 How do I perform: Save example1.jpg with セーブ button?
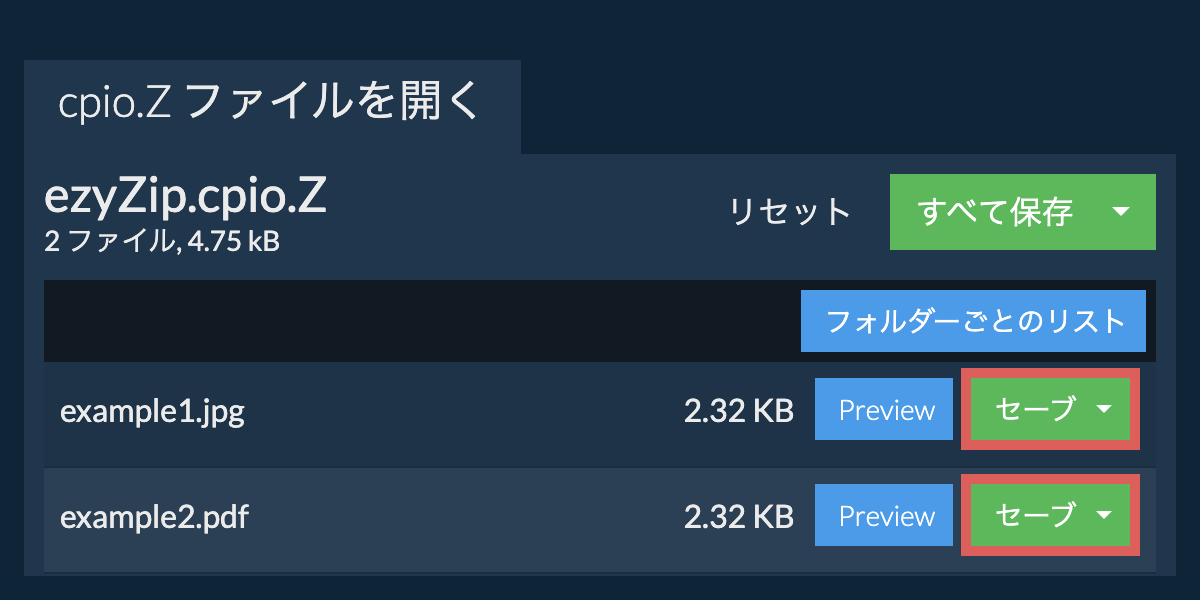click(1035, 410)
